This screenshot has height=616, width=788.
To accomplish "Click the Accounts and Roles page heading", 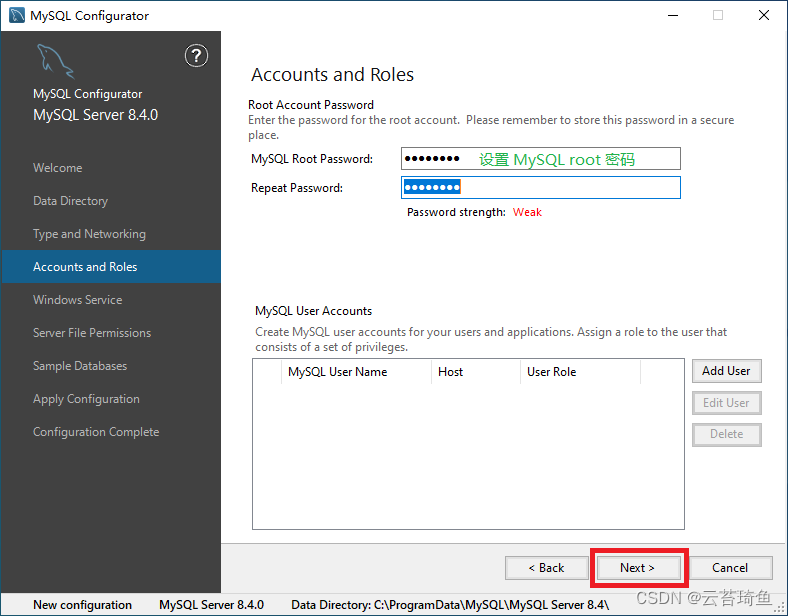I will point(332,74).
